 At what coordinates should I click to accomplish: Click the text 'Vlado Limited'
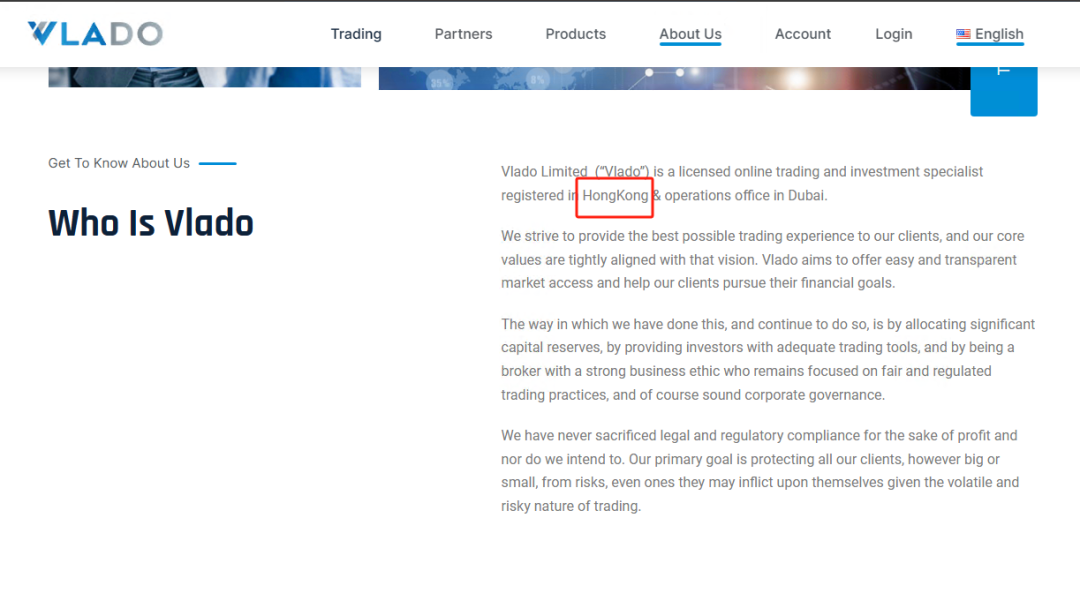(x=544, y=171)
